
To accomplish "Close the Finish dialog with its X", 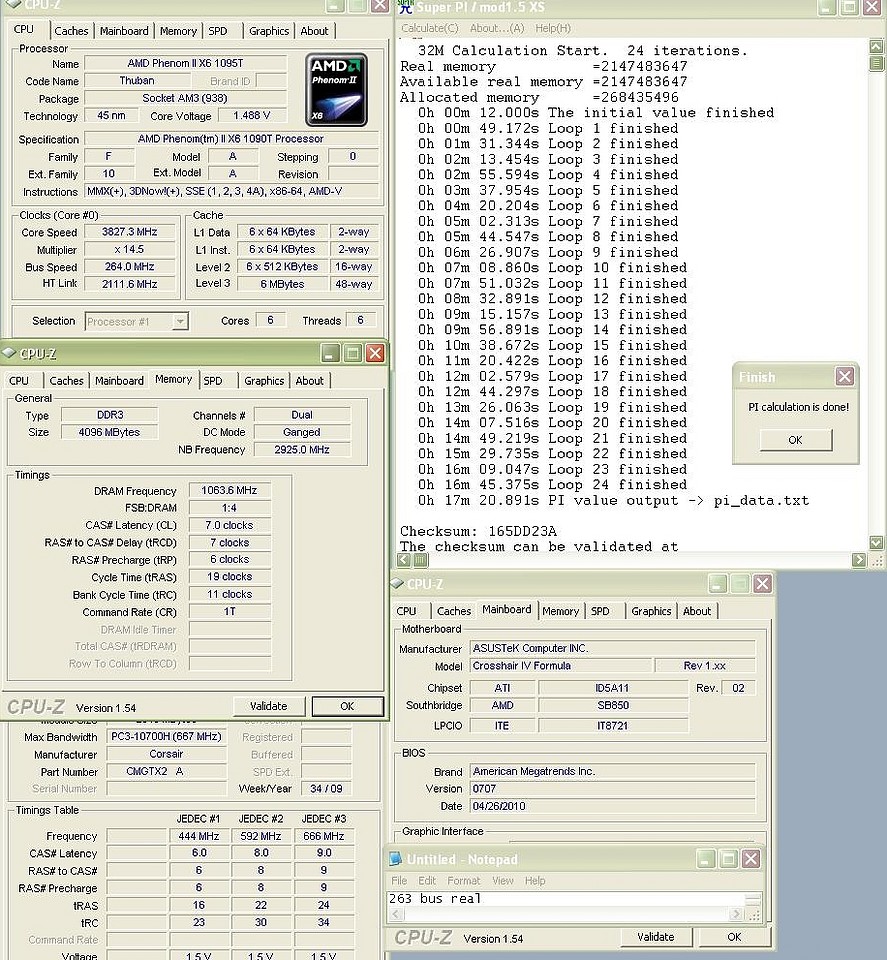I will pyautogui.click(x=845, y=376).
